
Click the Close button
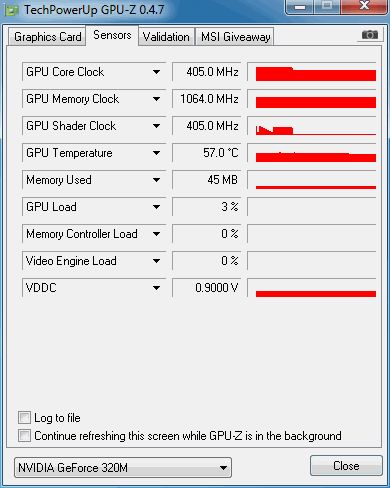[346, 466]
